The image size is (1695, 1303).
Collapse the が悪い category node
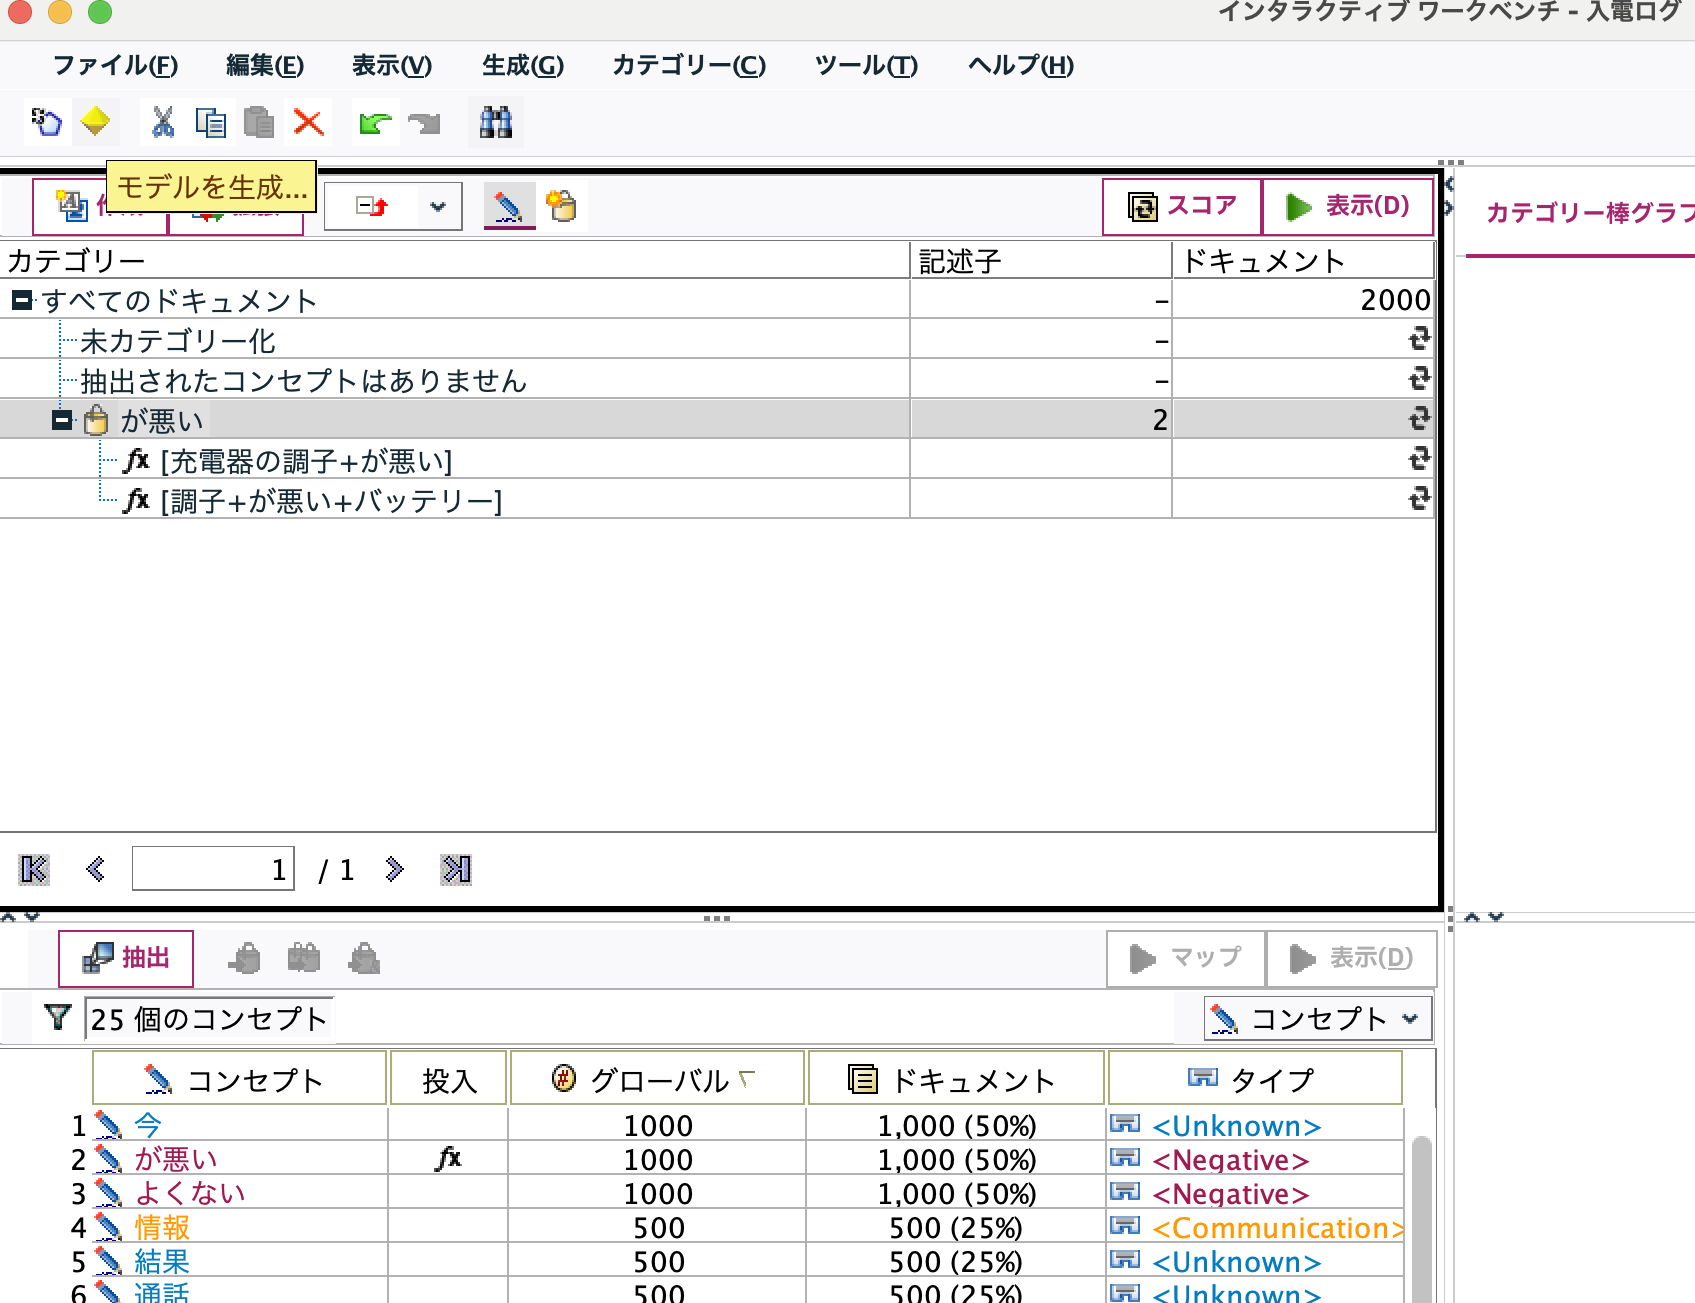[x=64, y=419]
